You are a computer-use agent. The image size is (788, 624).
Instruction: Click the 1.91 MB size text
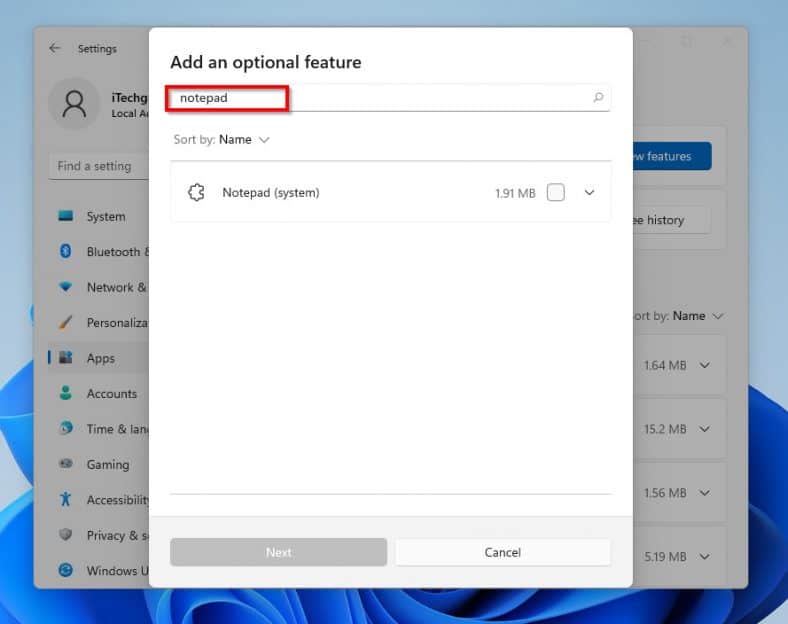(x=515, y=193)
